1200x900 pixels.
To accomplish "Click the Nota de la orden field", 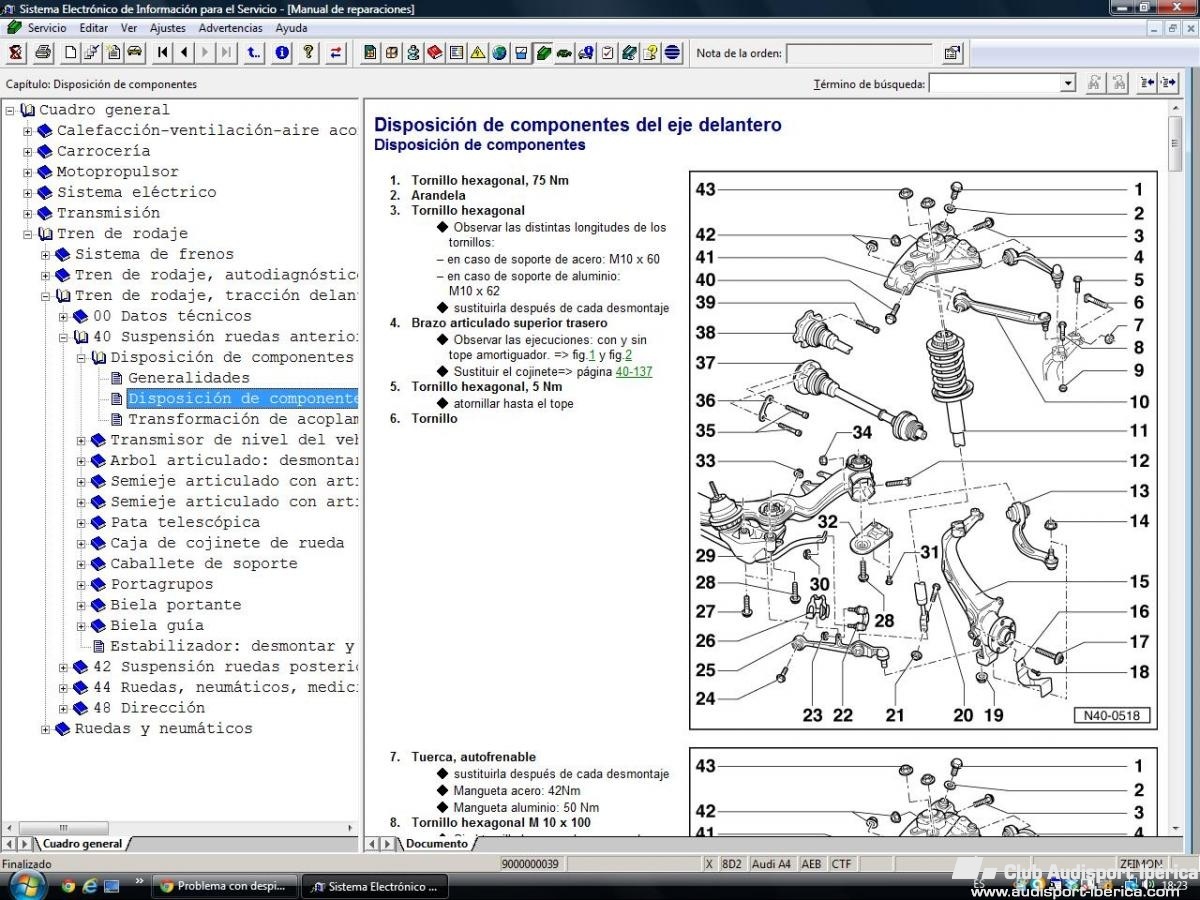I will [860, 53].
